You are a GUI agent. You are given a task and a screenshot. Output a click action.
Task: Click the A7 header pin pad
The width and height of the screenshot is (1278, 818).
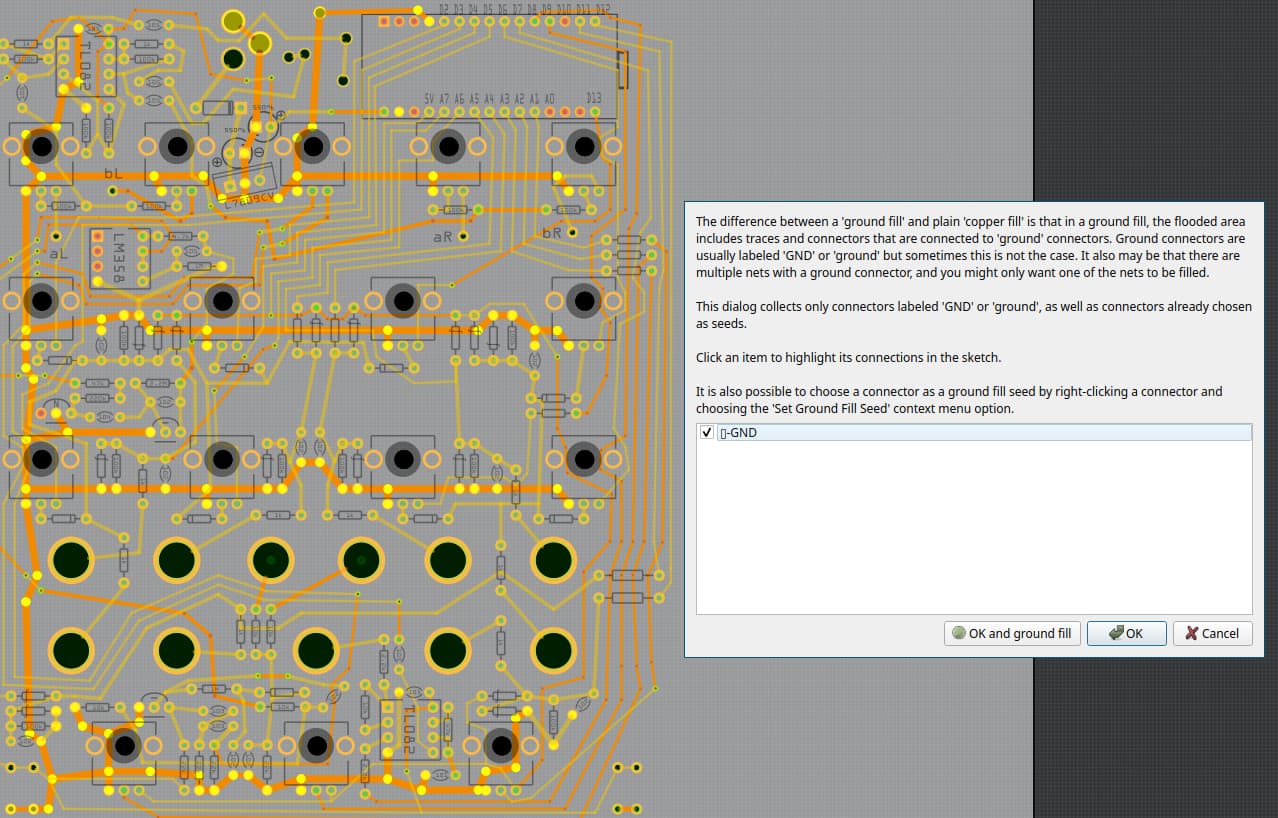[x=444, y=112]
